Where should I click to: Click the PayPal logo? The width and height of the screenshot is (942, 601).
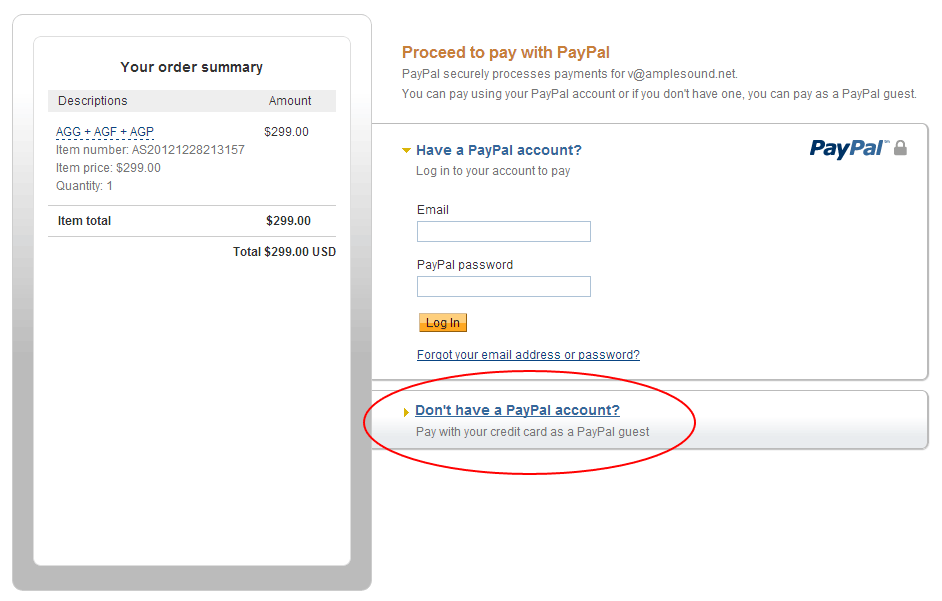848,149
